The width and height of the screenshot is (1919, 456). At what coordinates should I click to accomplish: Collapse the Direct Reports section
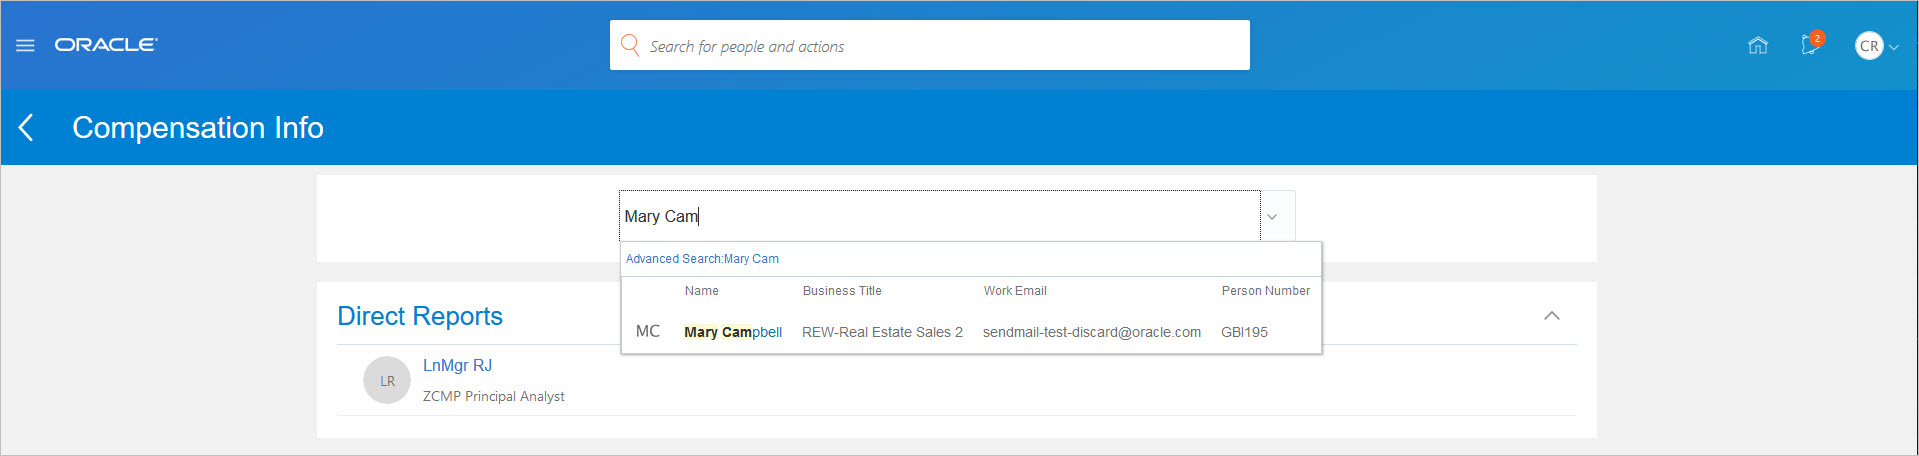coord(1551,316)
